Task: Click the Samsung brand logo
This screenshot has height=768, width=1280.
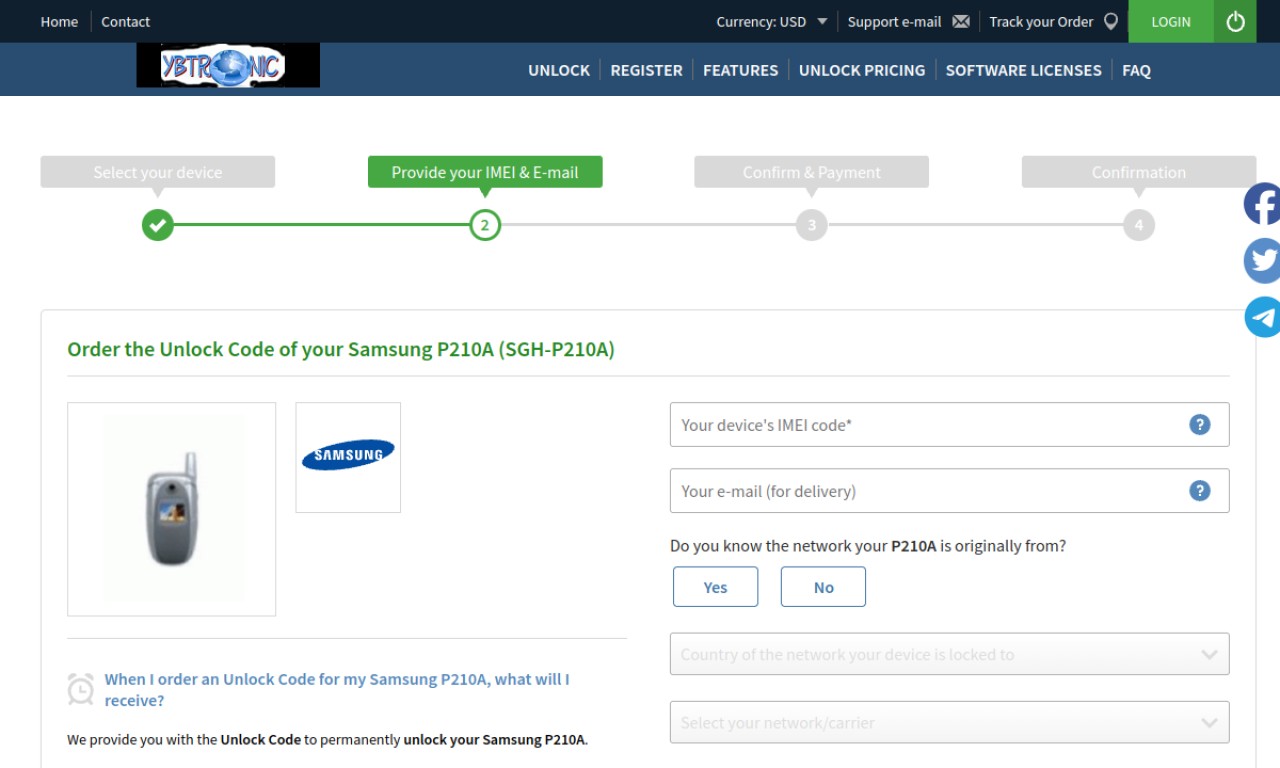Action: coord(348,457)
